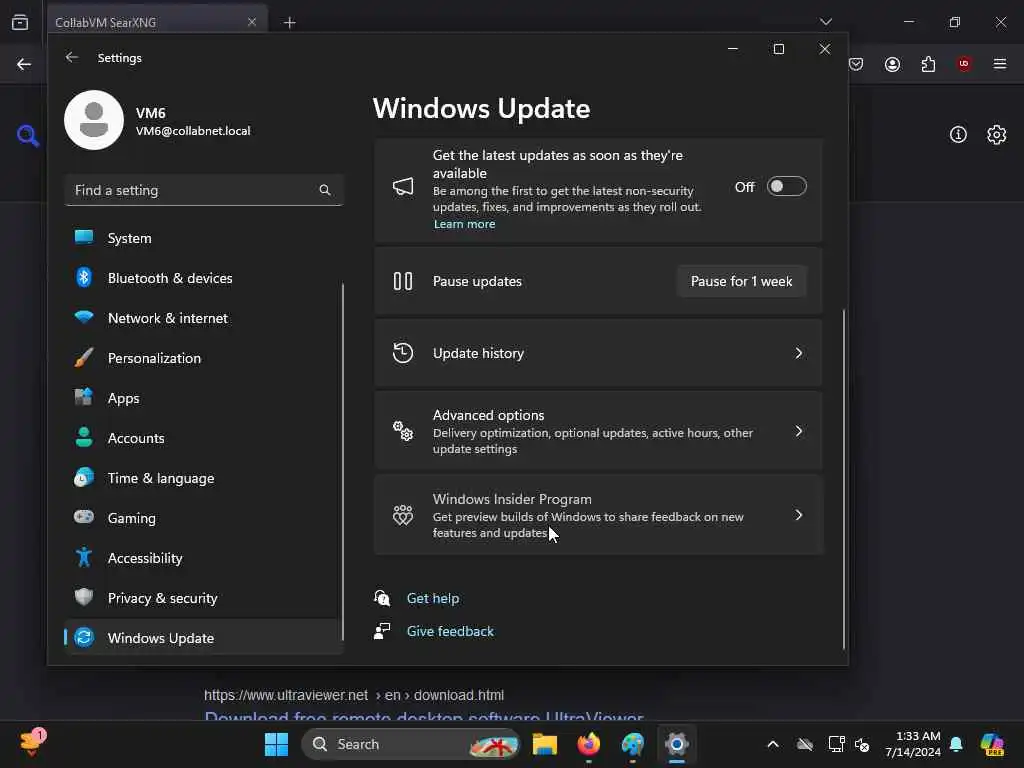This screenshot has height=768, width=1024.
Task: Click the Pause updates pause icon
Action: (403, 281)
